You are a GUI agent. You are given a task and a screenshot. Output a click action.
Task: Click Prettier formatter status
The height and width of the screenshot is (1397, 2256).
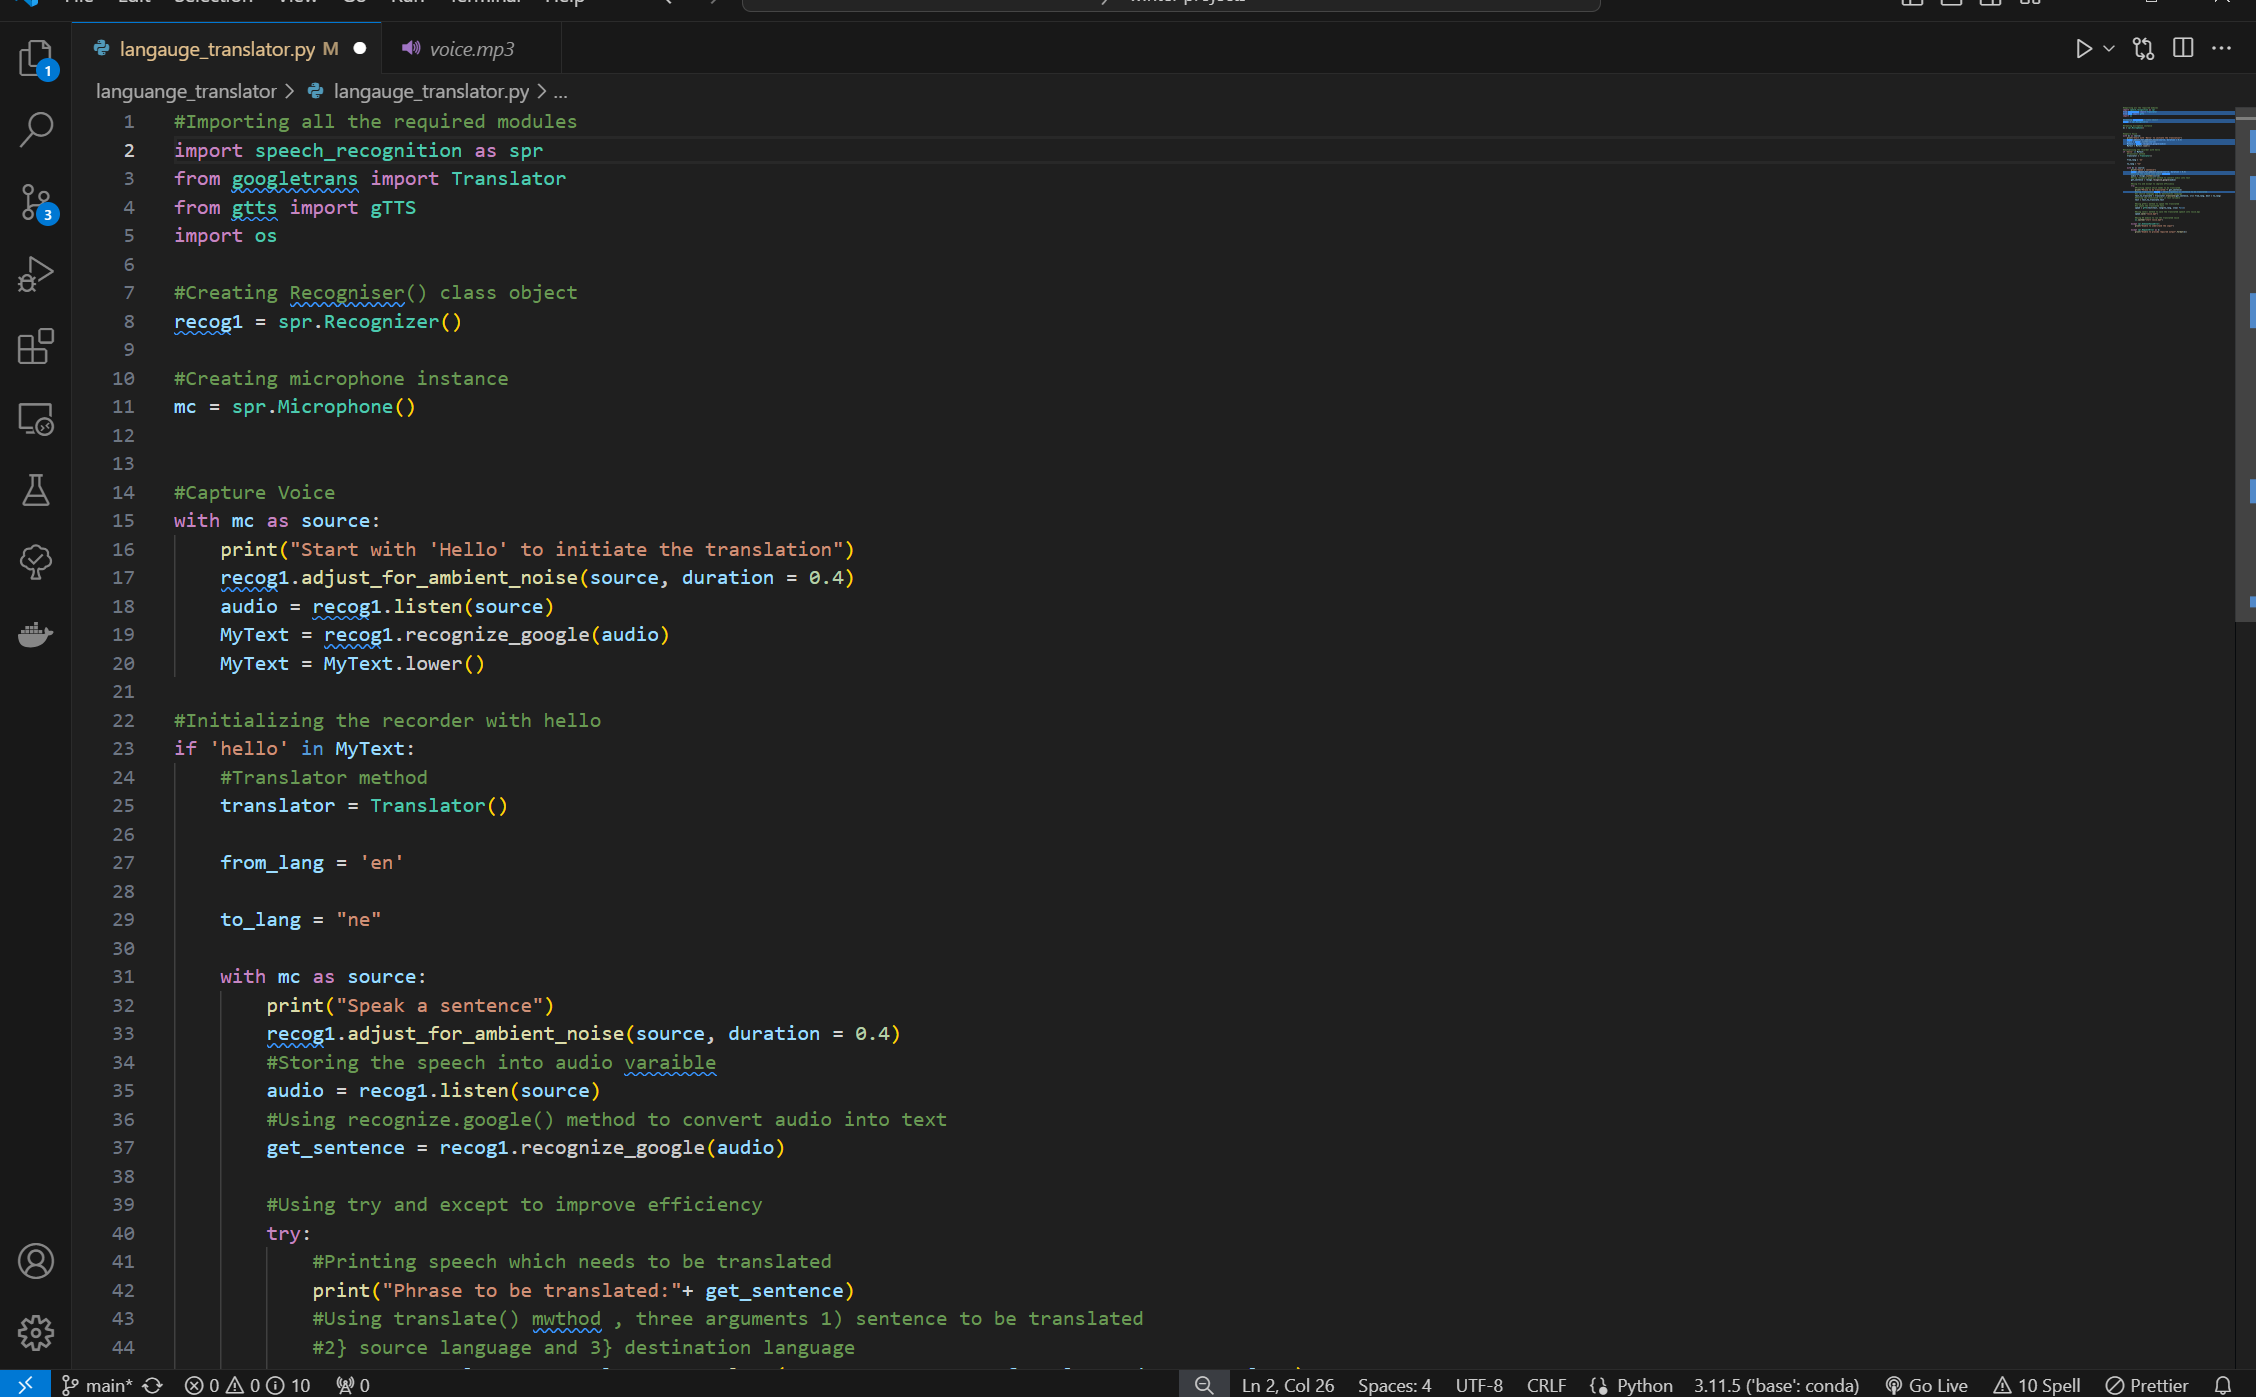[x=2147, y=1385]
